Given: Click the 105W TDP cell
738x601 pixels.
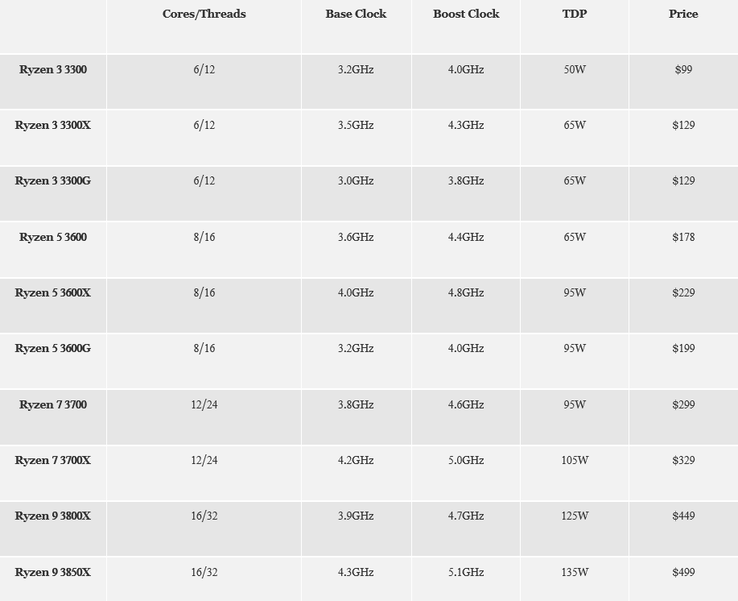Looking at the screenshot, I should [575, 460].
